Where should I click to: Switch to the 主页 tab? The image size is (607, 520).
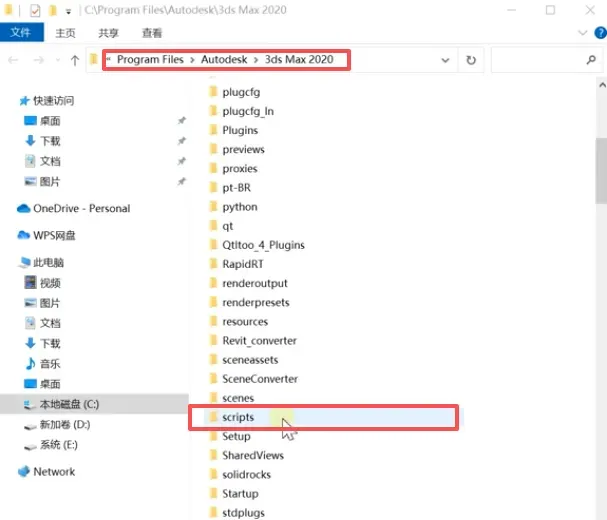(65, 33)
